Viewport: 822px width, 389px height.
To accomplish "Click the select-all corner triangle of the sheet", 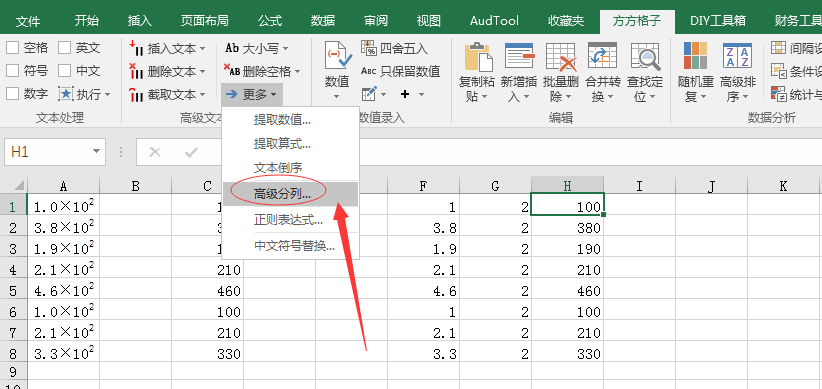I will tap(18, 186).
